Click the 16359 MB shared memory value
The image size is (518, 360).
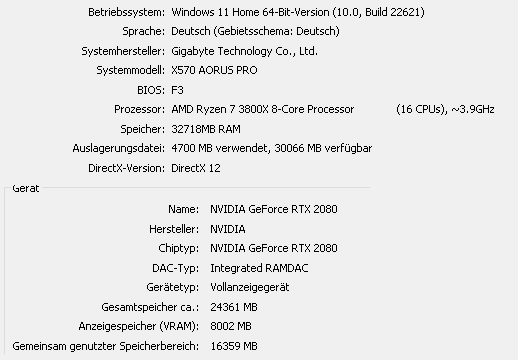234,346
